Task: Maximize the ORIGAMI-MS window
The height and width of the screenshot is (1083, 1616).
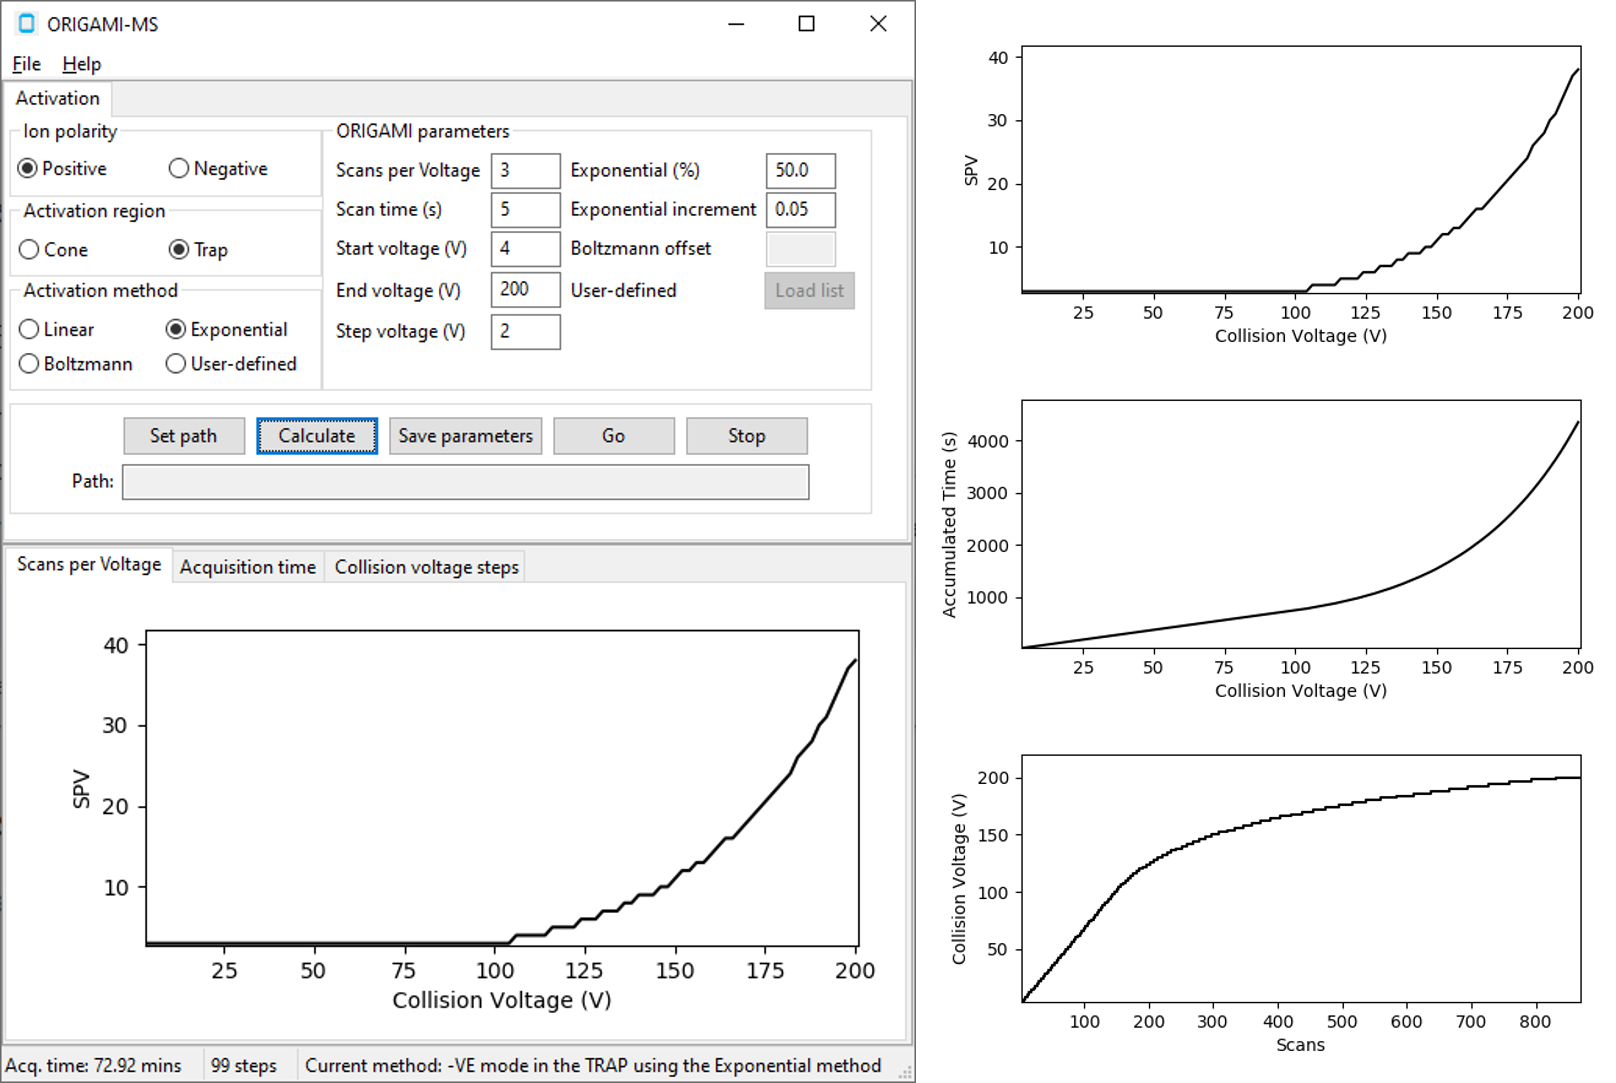Action: 806,23
